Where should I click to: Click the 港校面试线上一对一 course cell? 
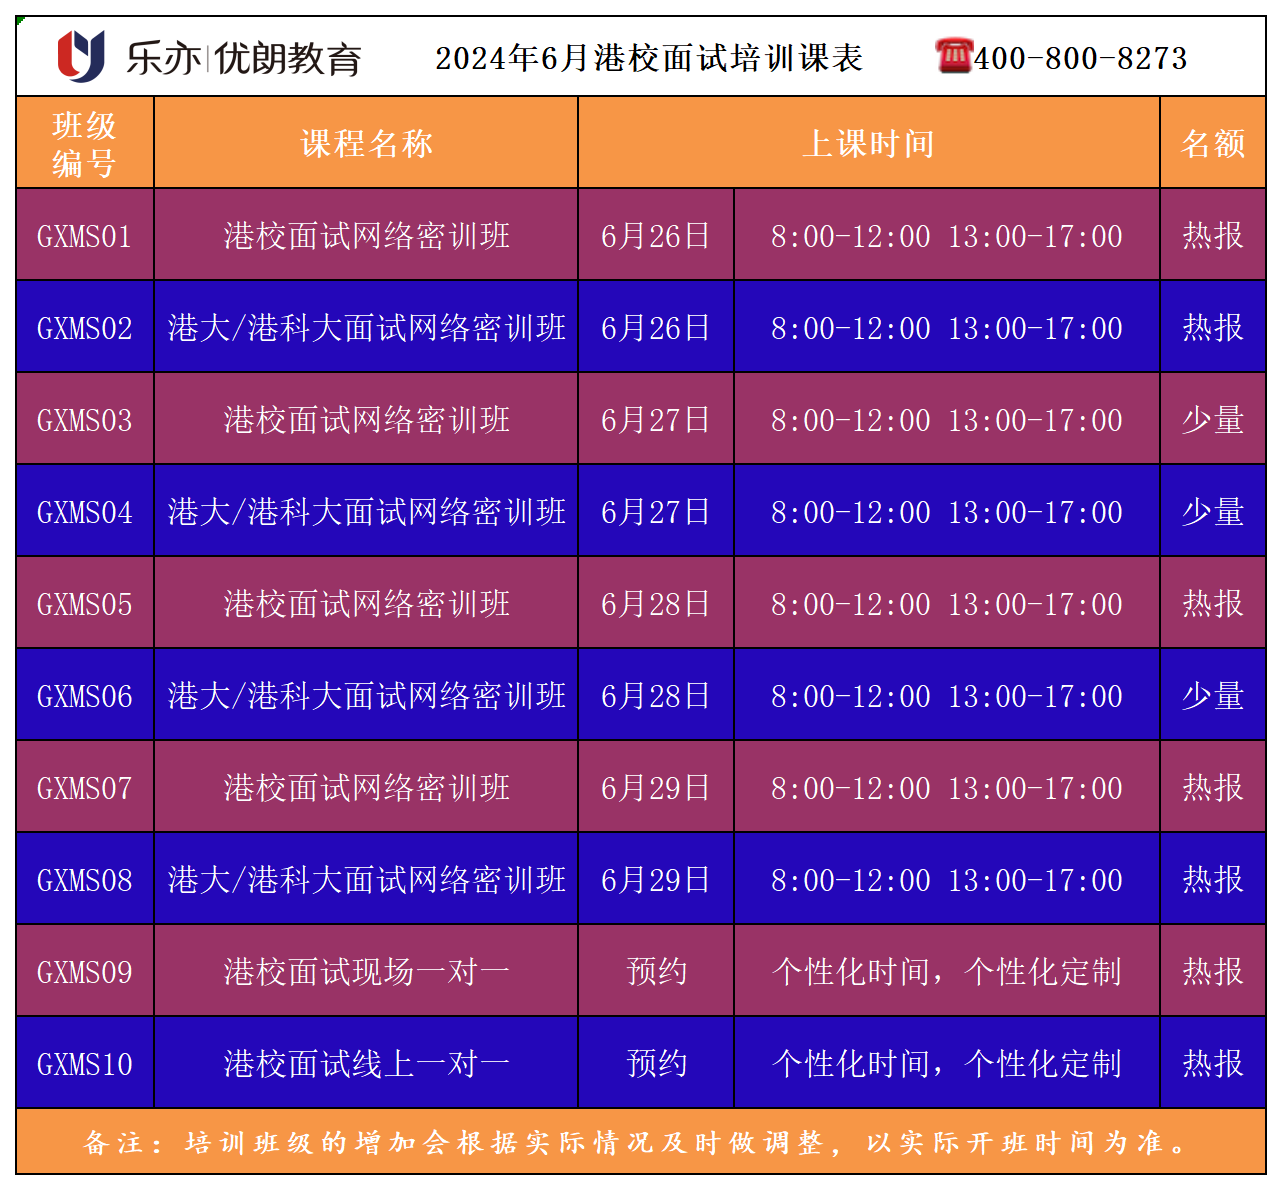[x=366, y=1064]
